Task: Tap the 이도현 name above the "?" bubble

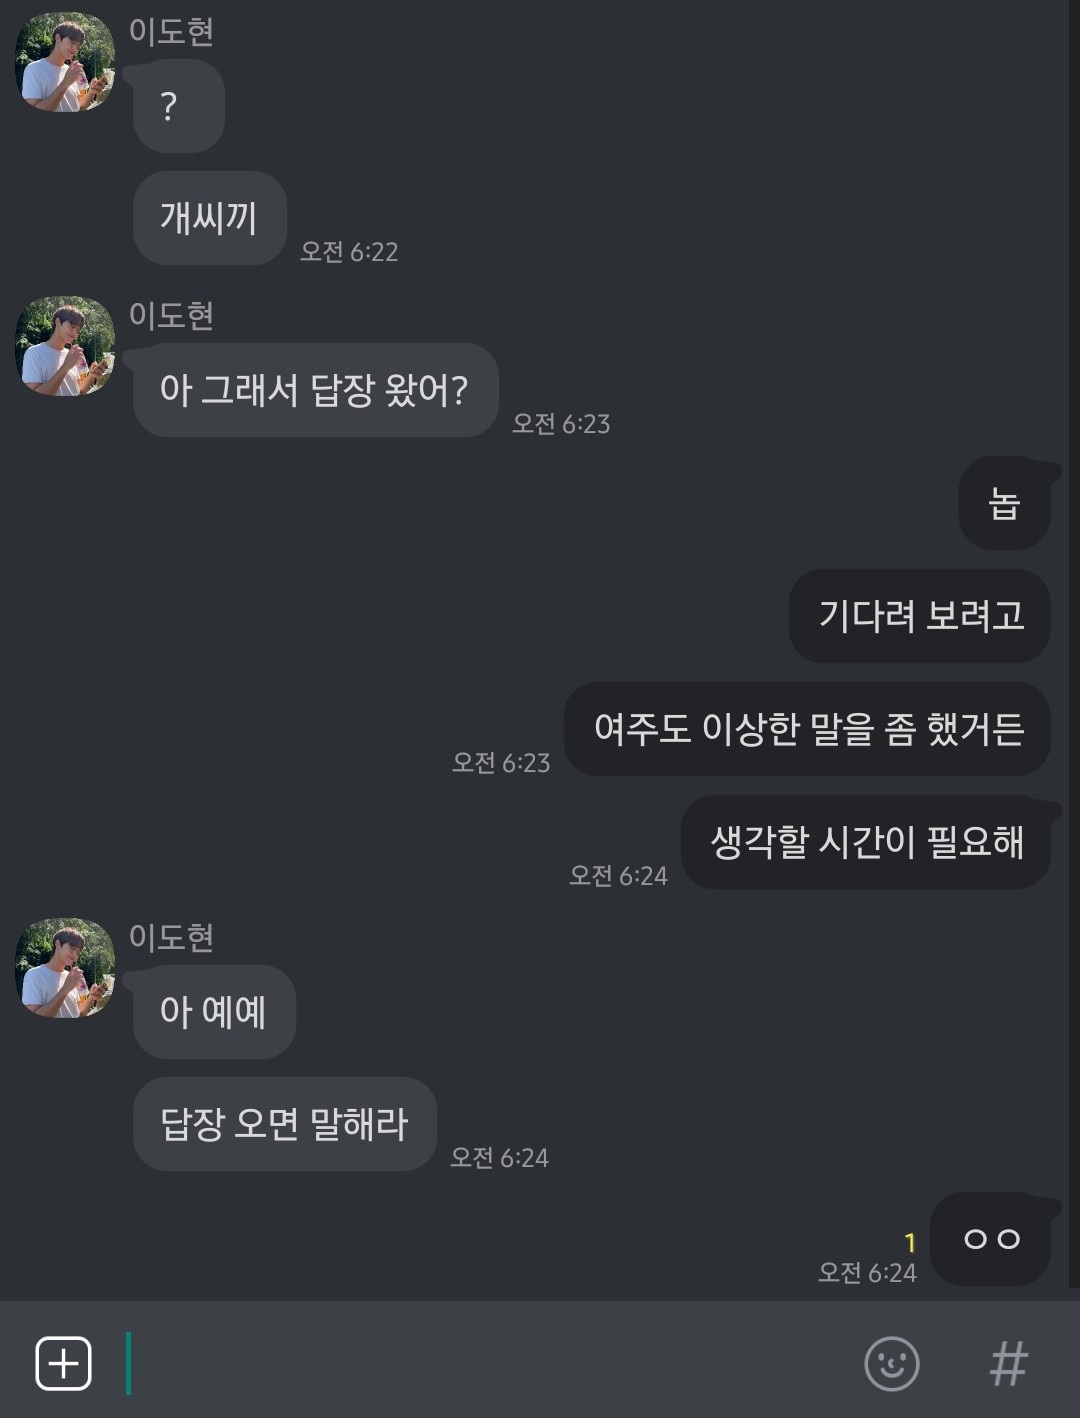Action: tap(171, 32)
